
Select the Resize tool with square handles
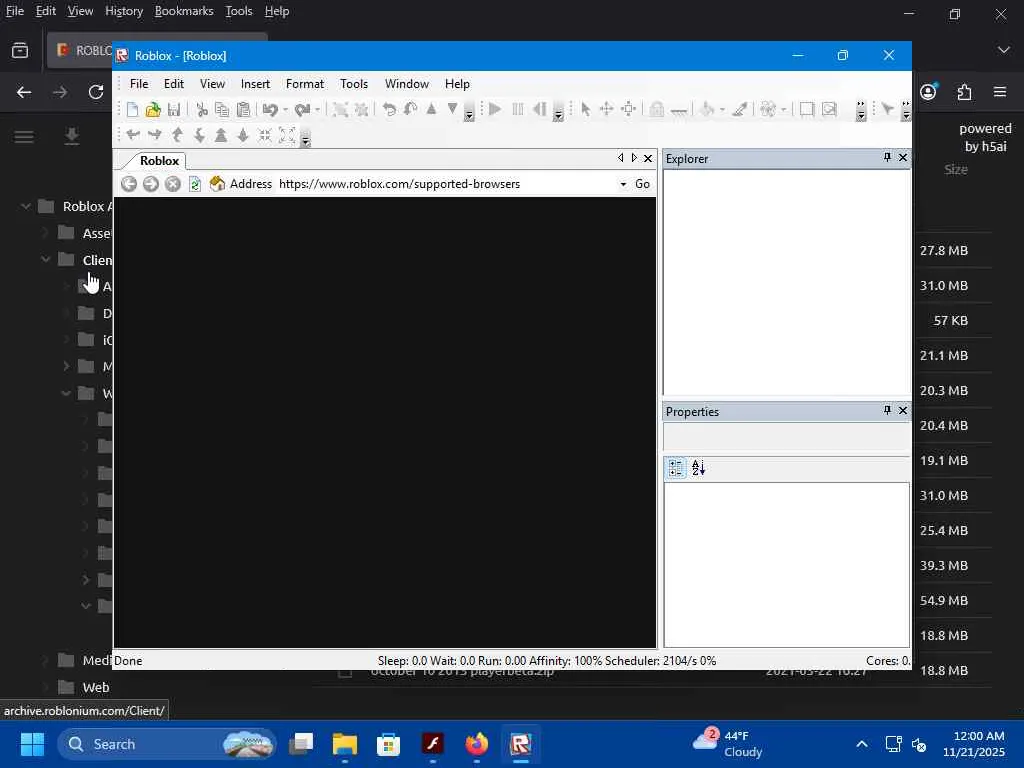pos(629,110)
